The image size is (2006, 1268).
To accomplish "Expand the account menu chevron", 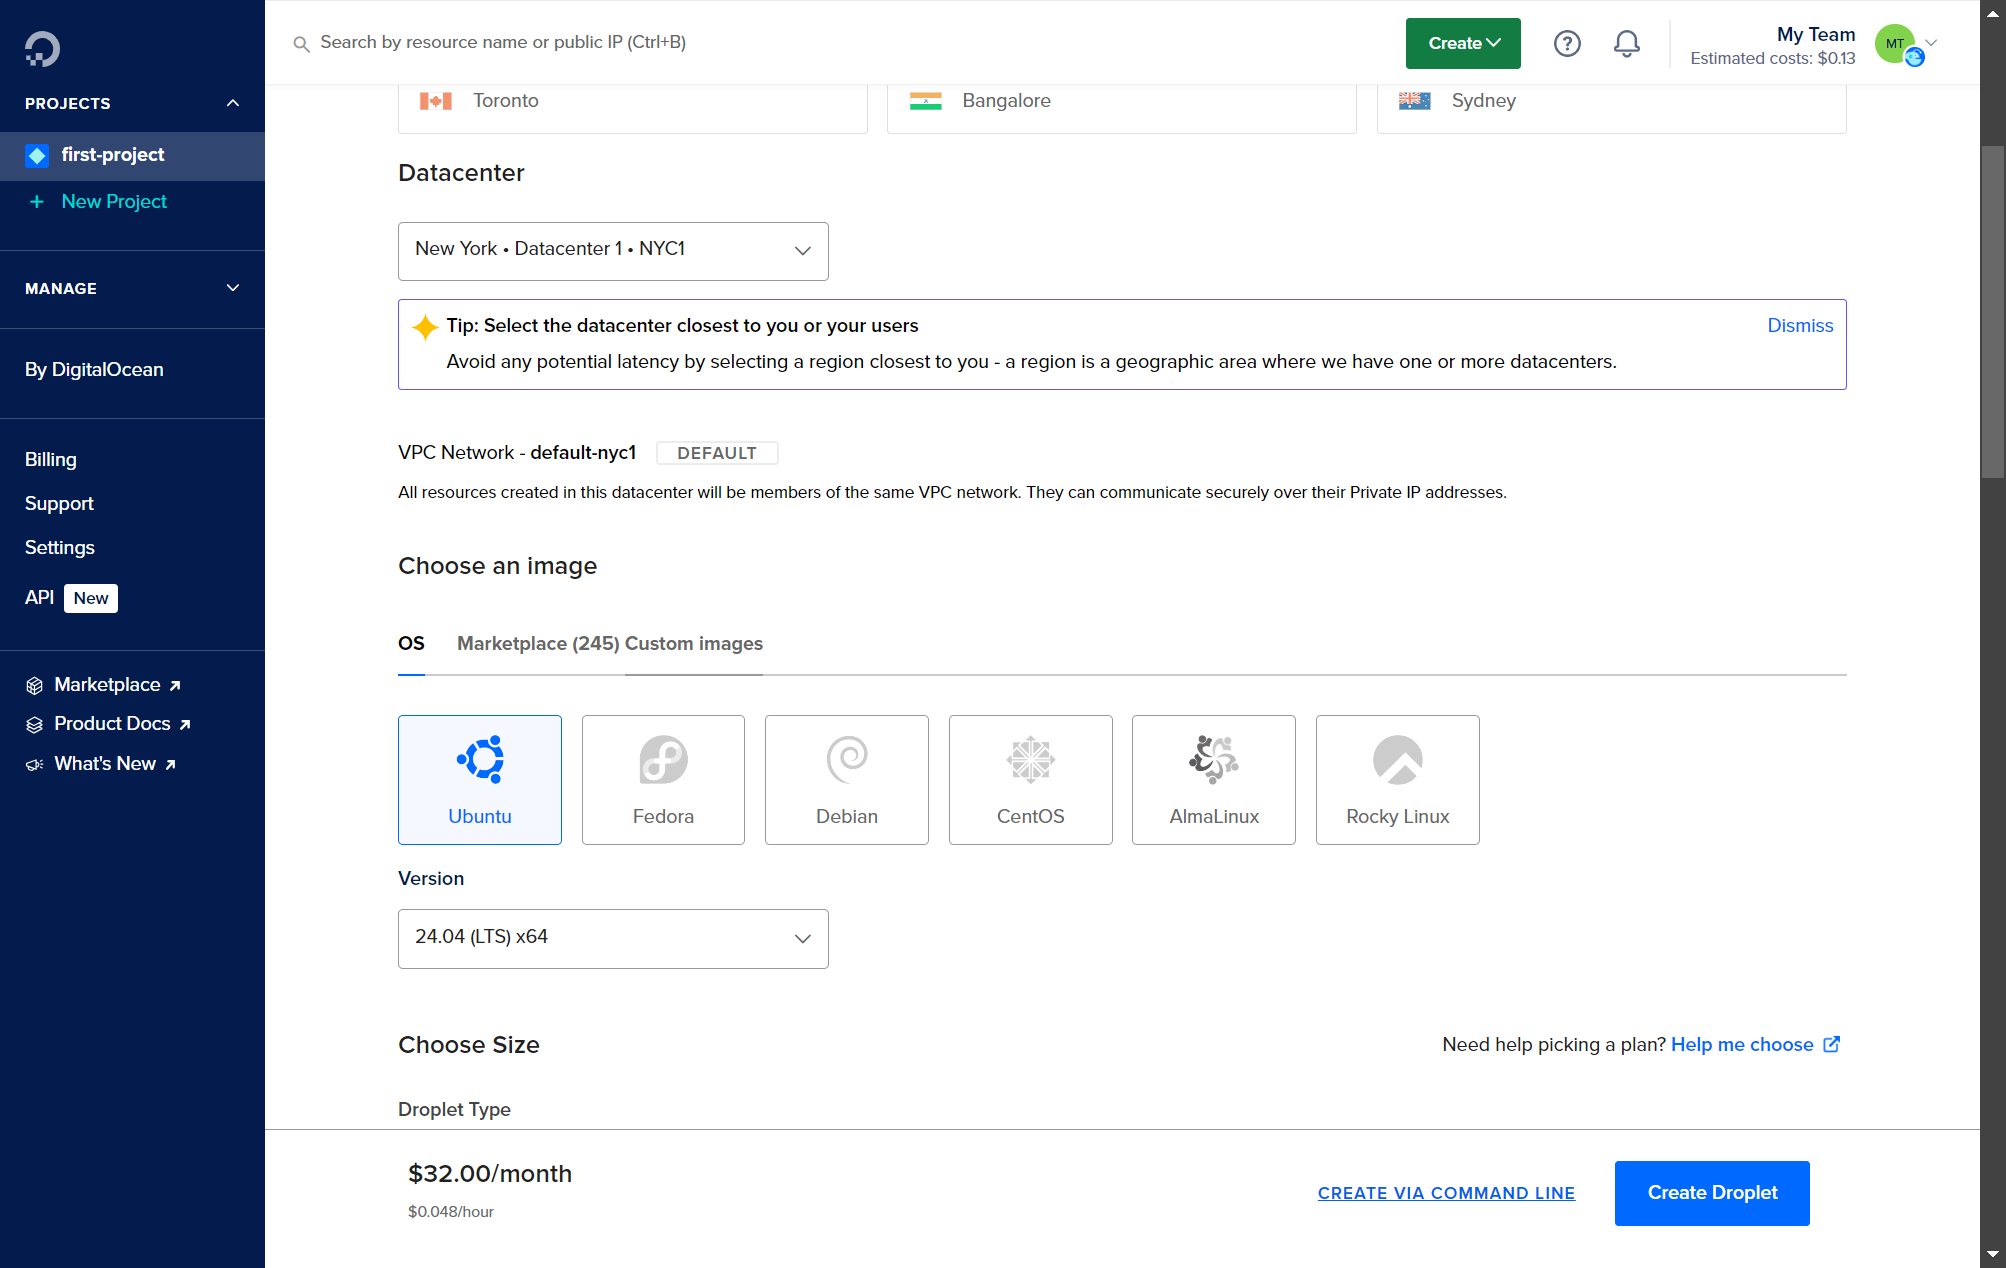I will pyautogui.click(x=1932, y=43).
